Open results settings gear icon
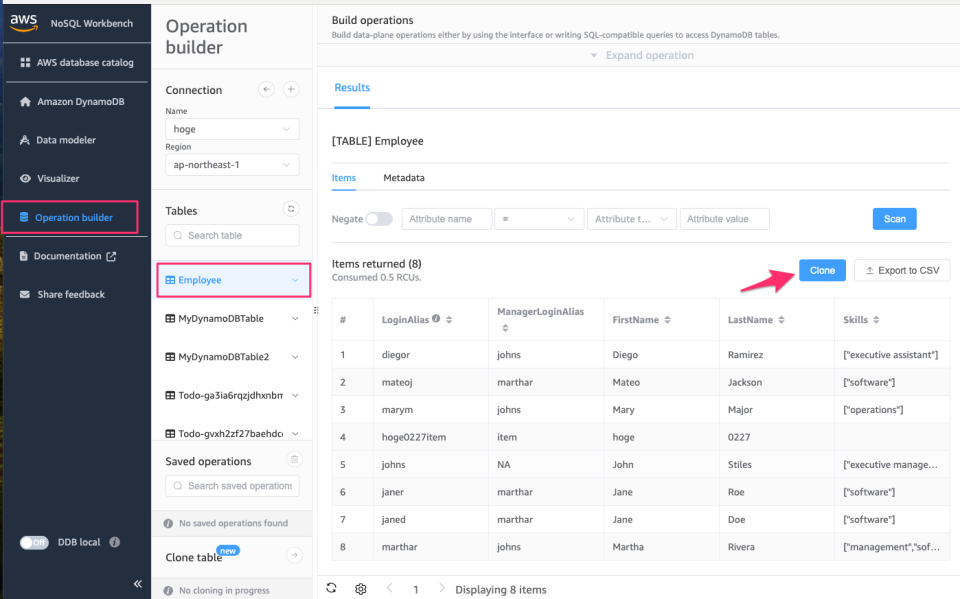The image size is (960, 599). click(x=361, y=589)
